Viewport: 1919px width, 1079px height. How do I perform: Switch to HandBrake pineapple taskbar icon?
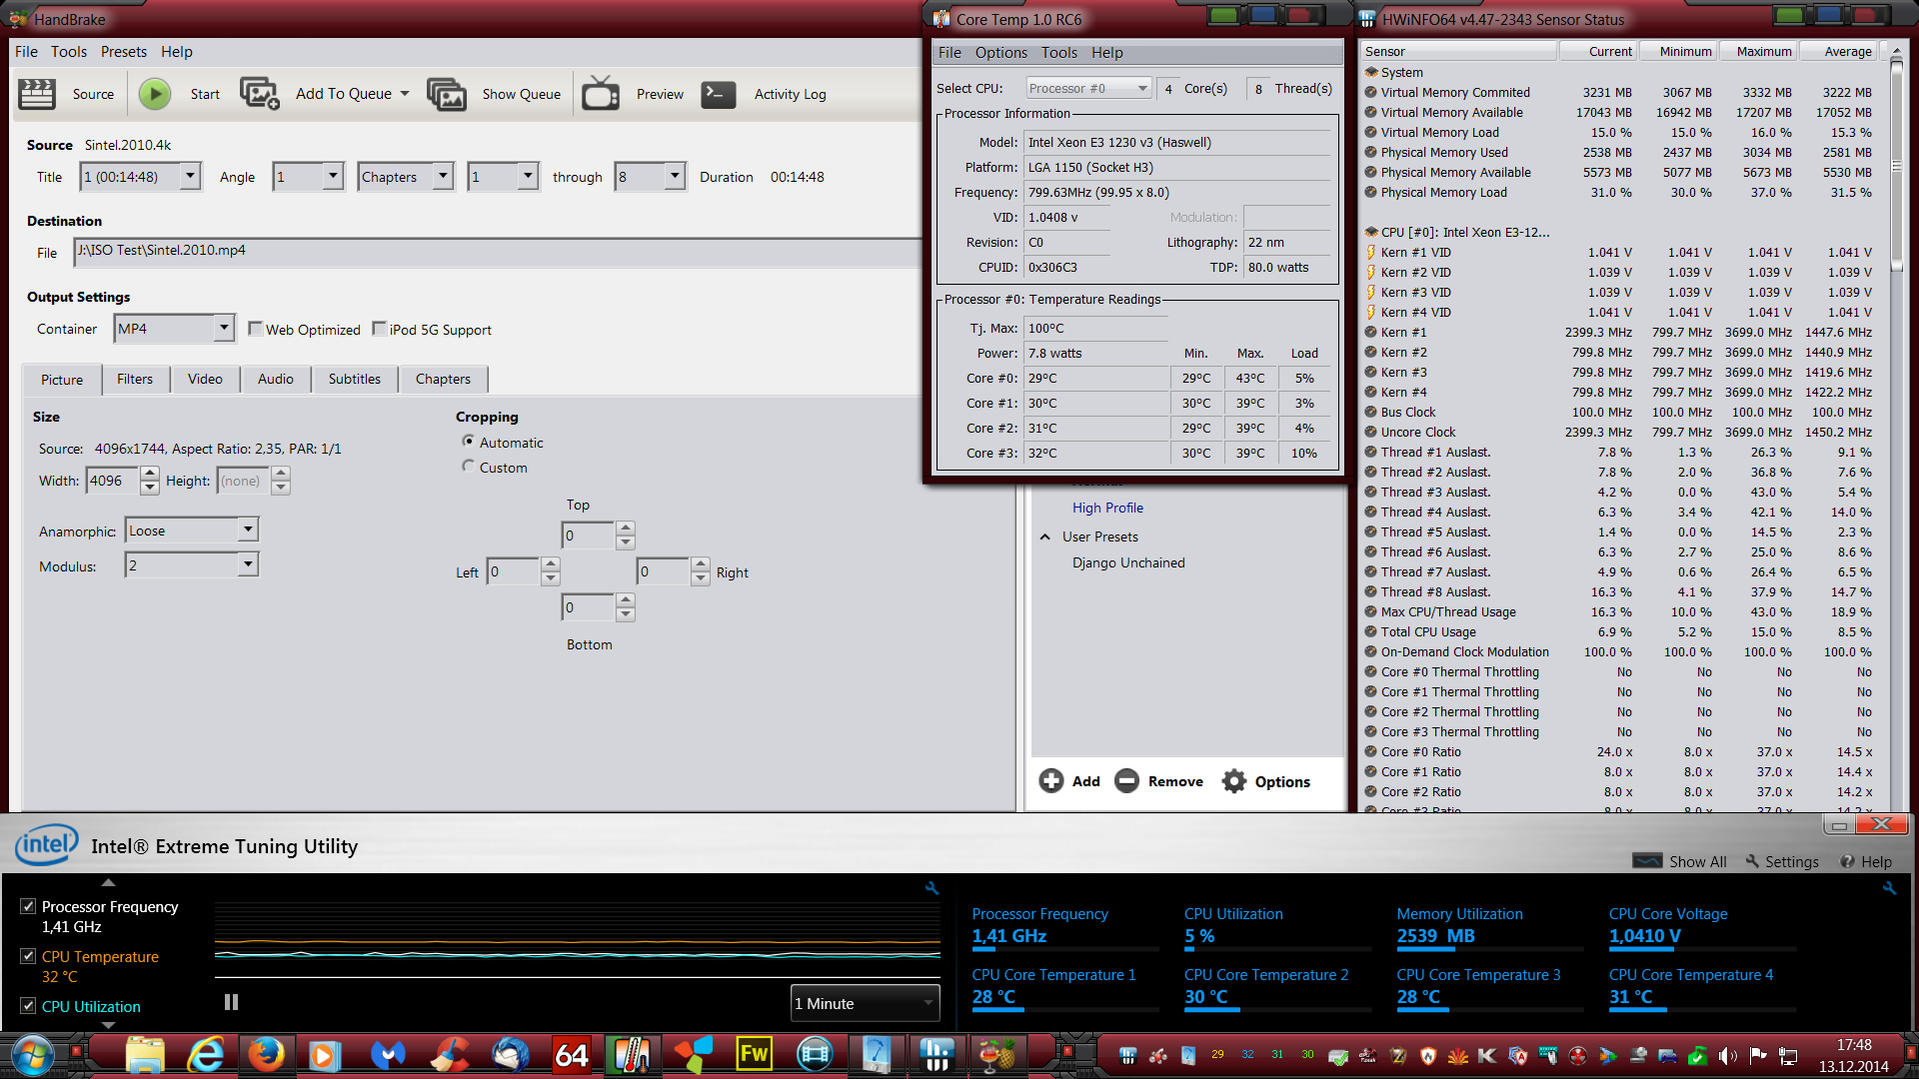[x=996, y=1055]
